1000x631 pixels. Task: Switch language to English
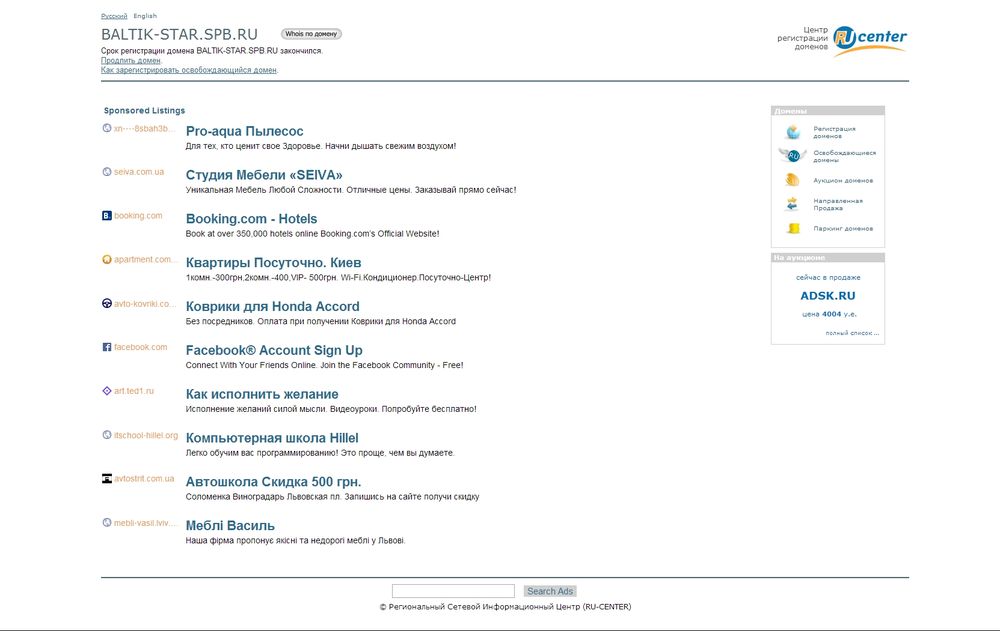pyautogui.click(x=145, y=16)
